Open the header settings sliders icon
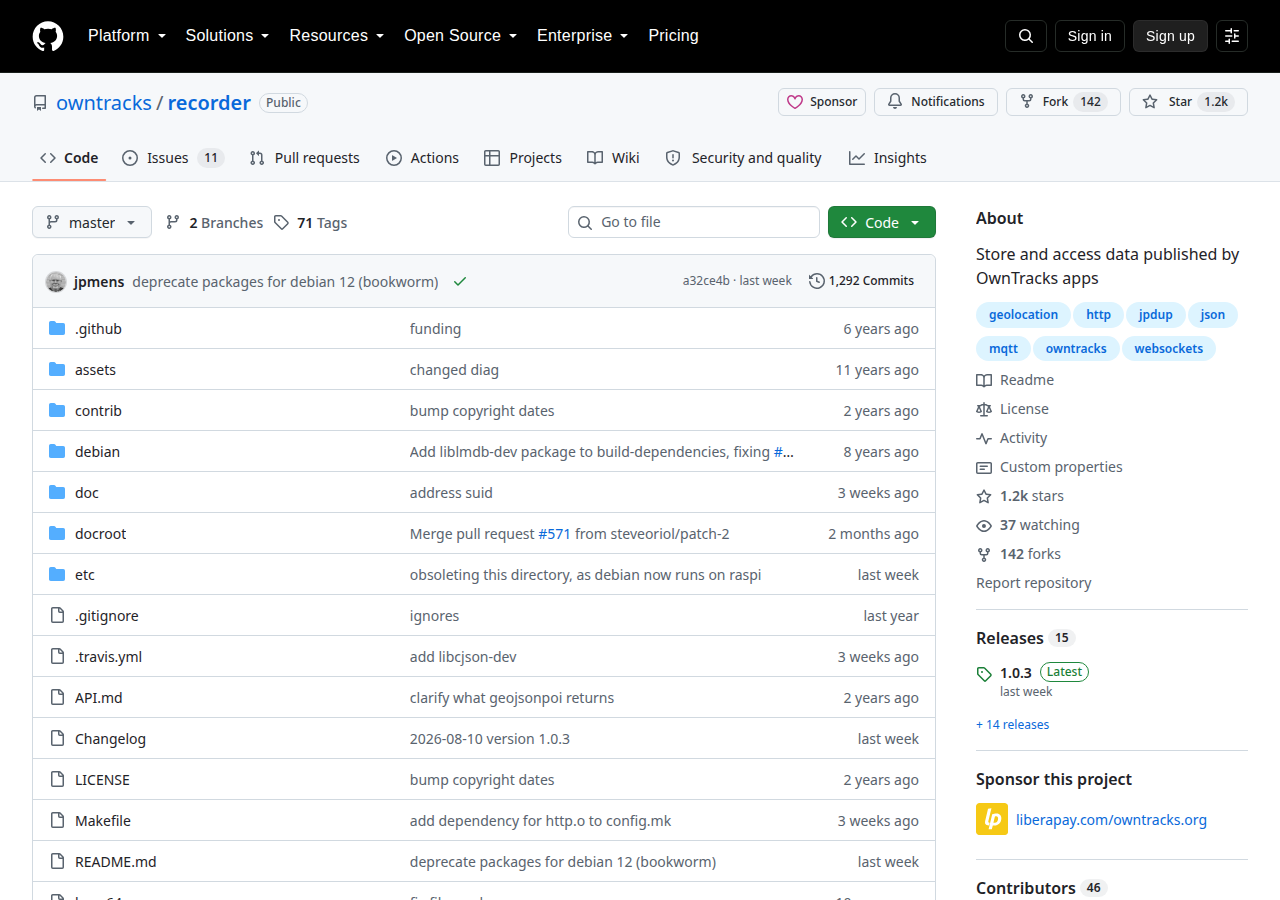The width and height of the screenshot is (1280, 900). tap(1232, 36)
